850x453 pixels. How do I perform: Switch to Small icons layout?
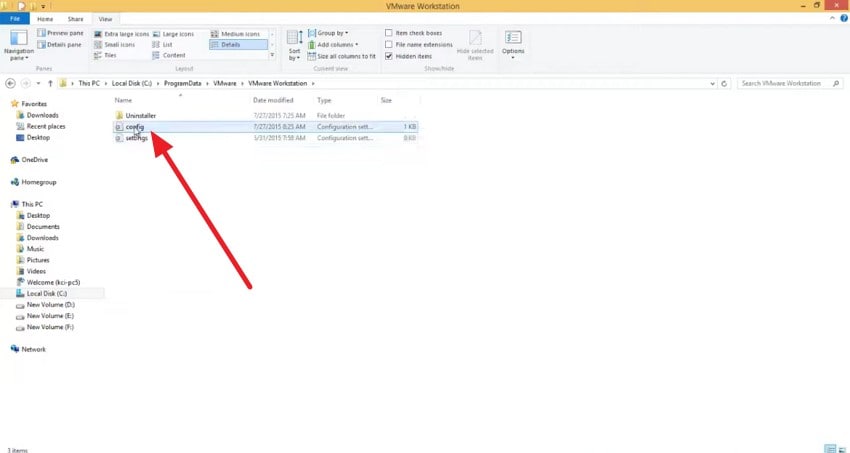coord(114,44)
